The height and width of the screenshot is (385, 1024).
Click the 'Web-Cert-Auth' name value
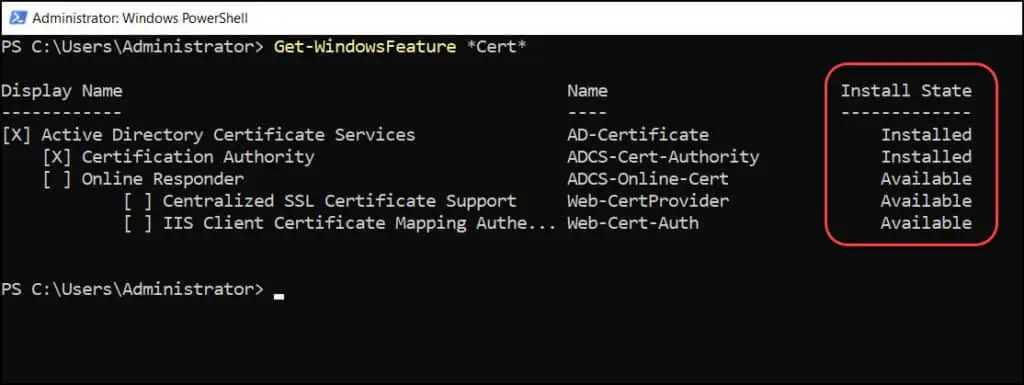633,223
